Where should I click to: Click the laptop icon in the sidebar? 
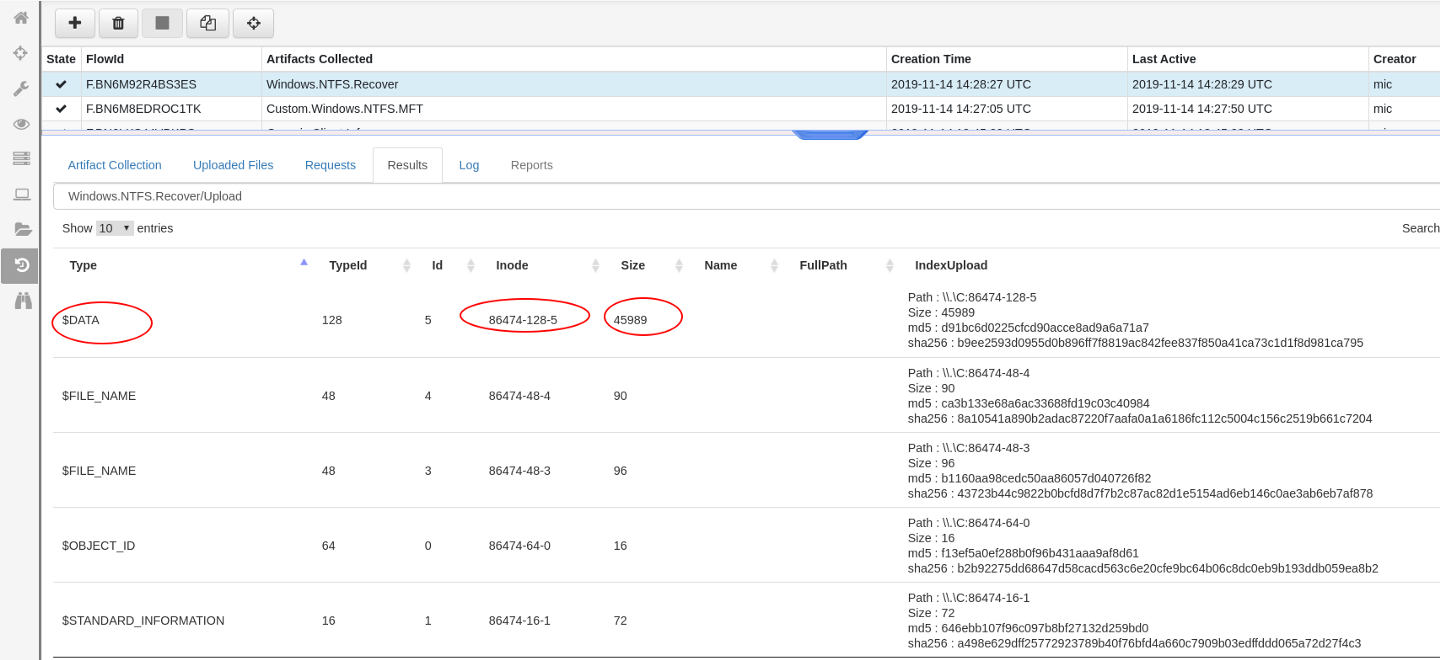click(x=21, y=194)
